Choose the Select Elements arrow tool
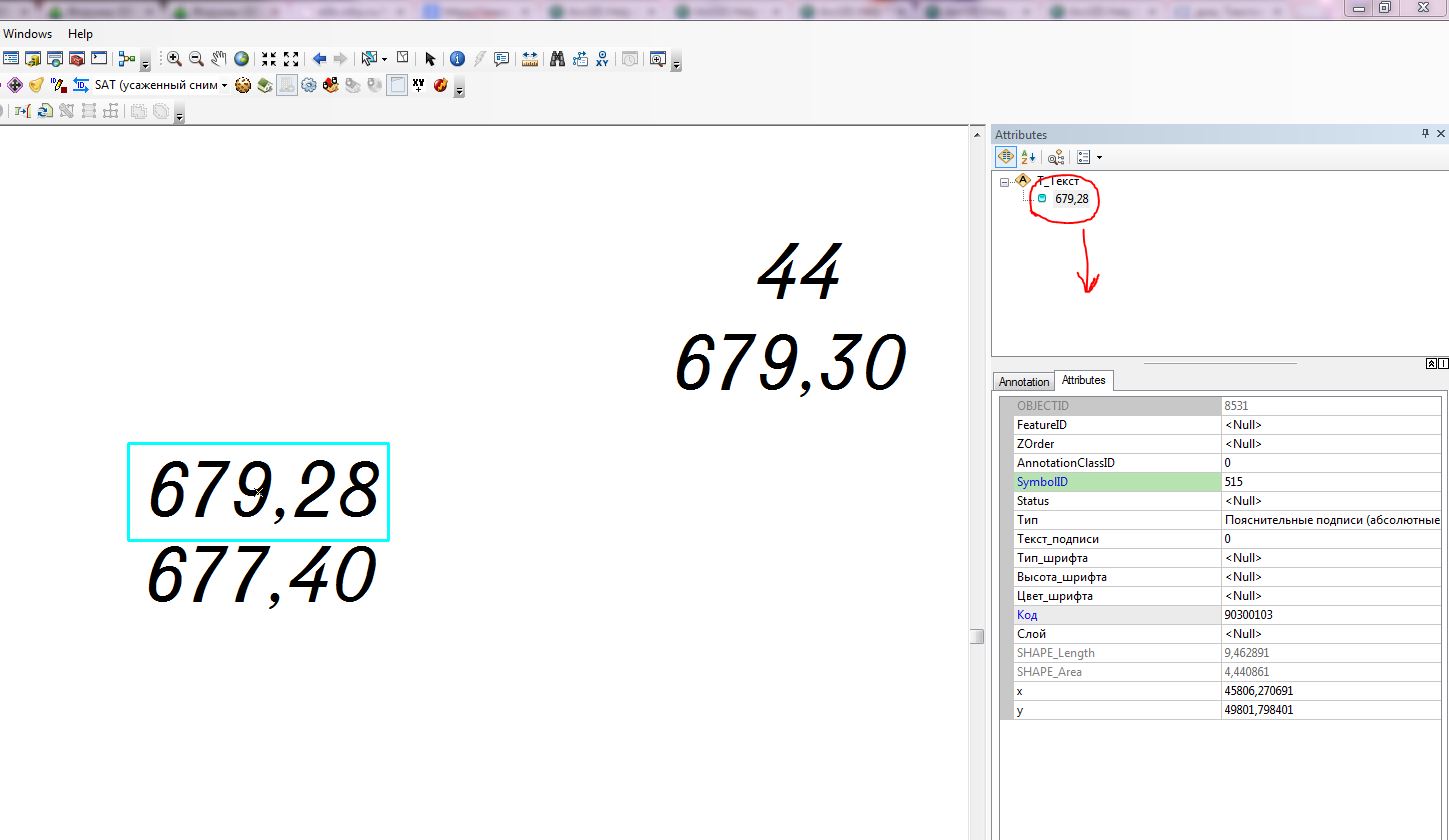Viewport: 1449px width, 840px height. (430, 59)
